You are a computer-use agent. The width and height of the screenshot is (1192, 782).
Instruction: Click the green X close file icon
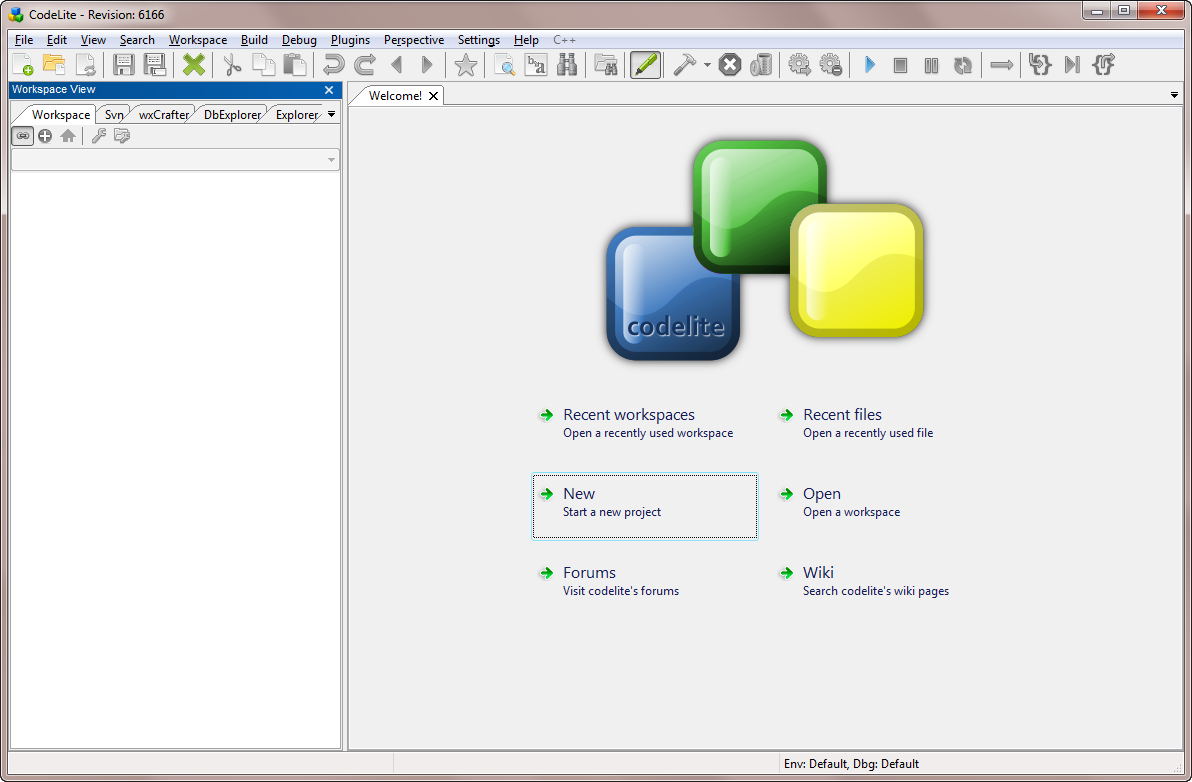194,65
